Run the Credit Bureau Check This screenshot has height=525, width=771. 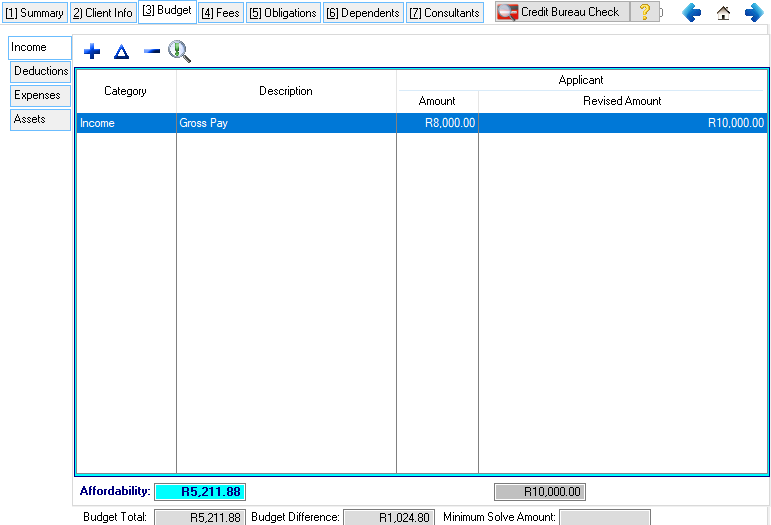[561, 12]
